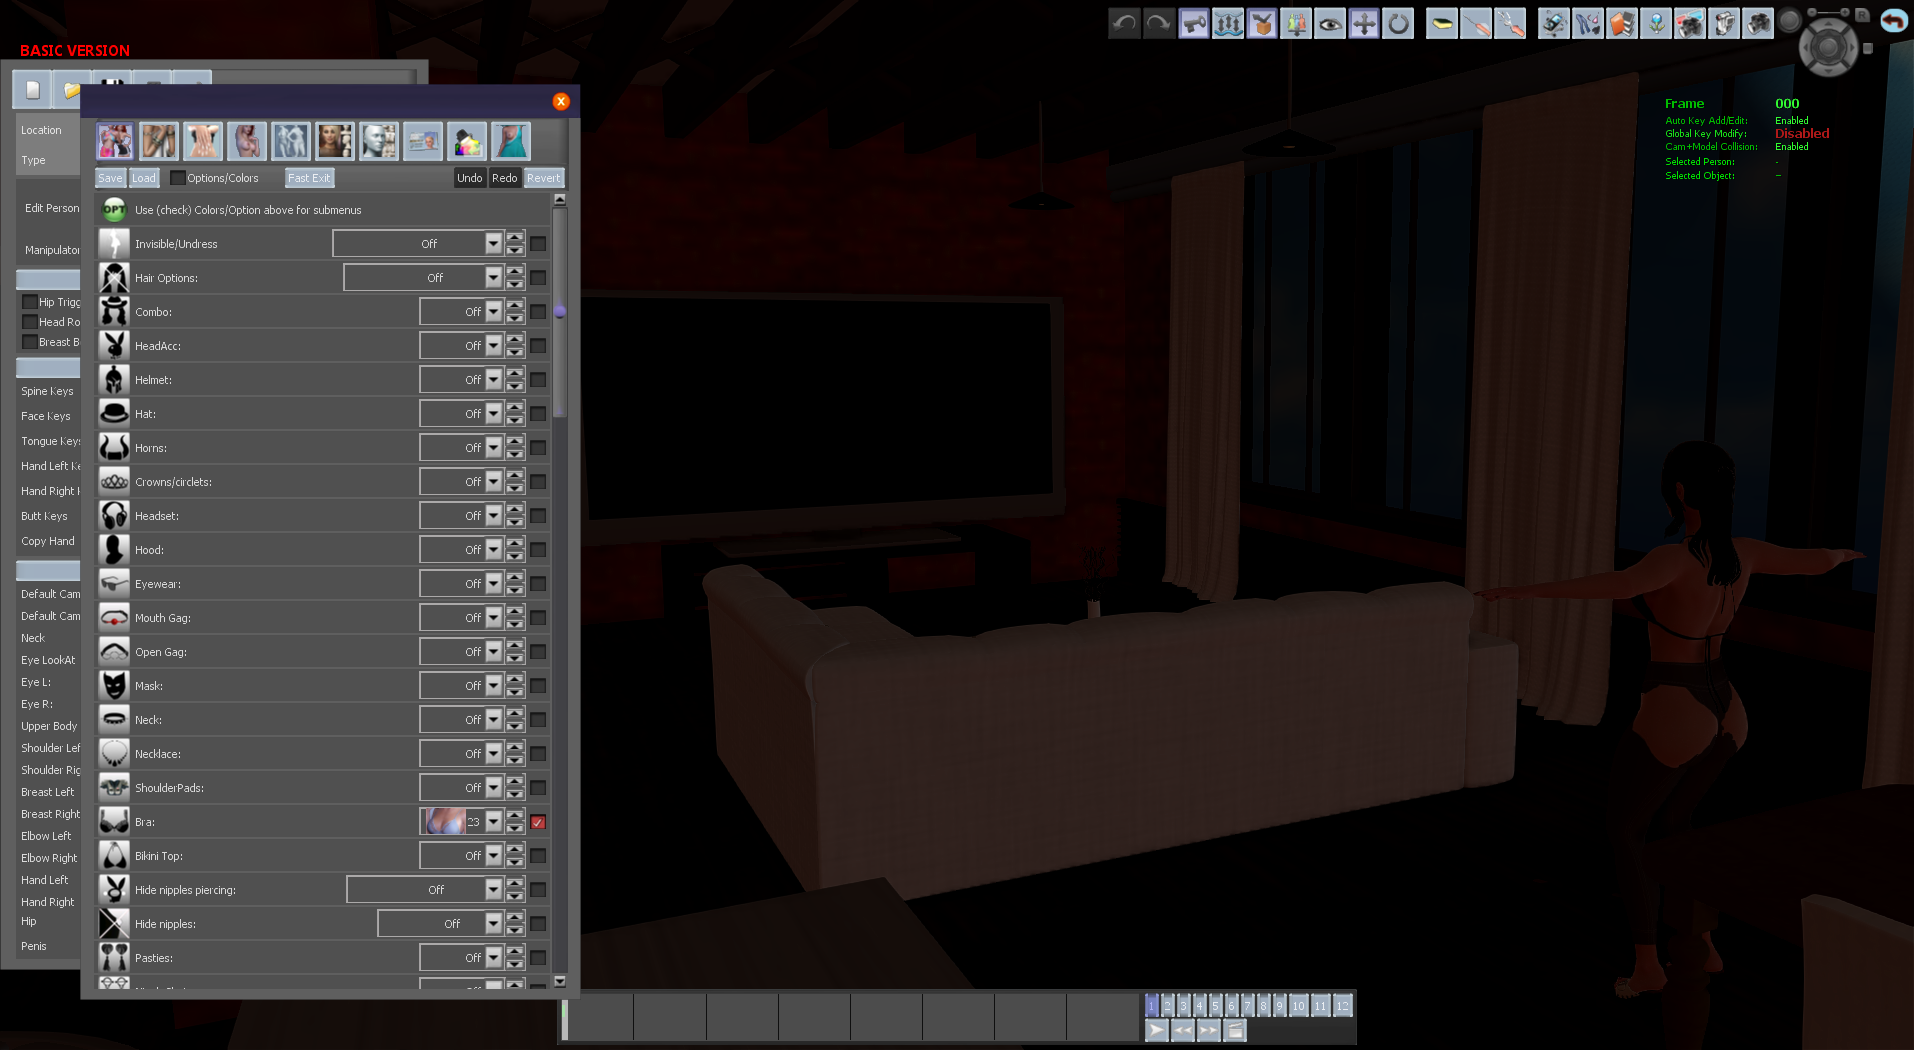1914x1050 pixels.
Task: Select timeline slot 12 tab
Action: click(x=1342, y=1006)
